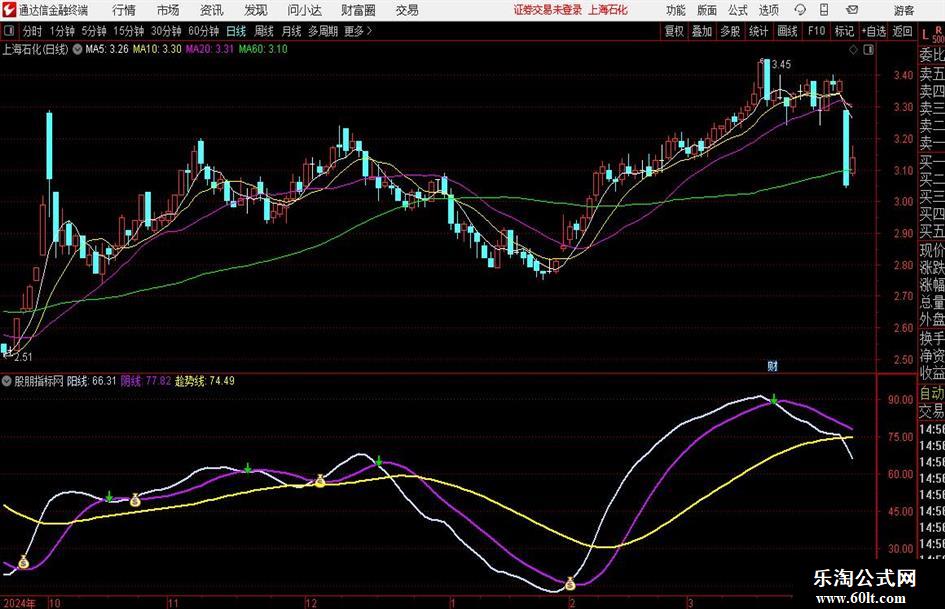Click the money bag signal near 2024年
The width and height of the screenshot is (945, 609).
(x=23, y=562)
